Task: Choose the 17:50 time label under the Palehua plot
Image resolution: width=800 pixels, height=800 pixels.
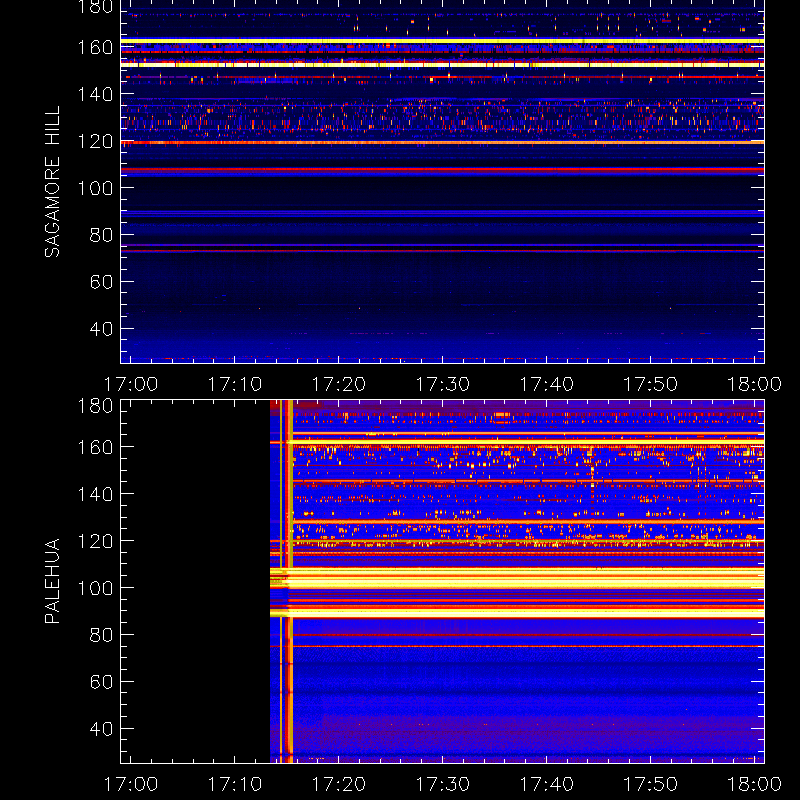Action: pos(651,784)
